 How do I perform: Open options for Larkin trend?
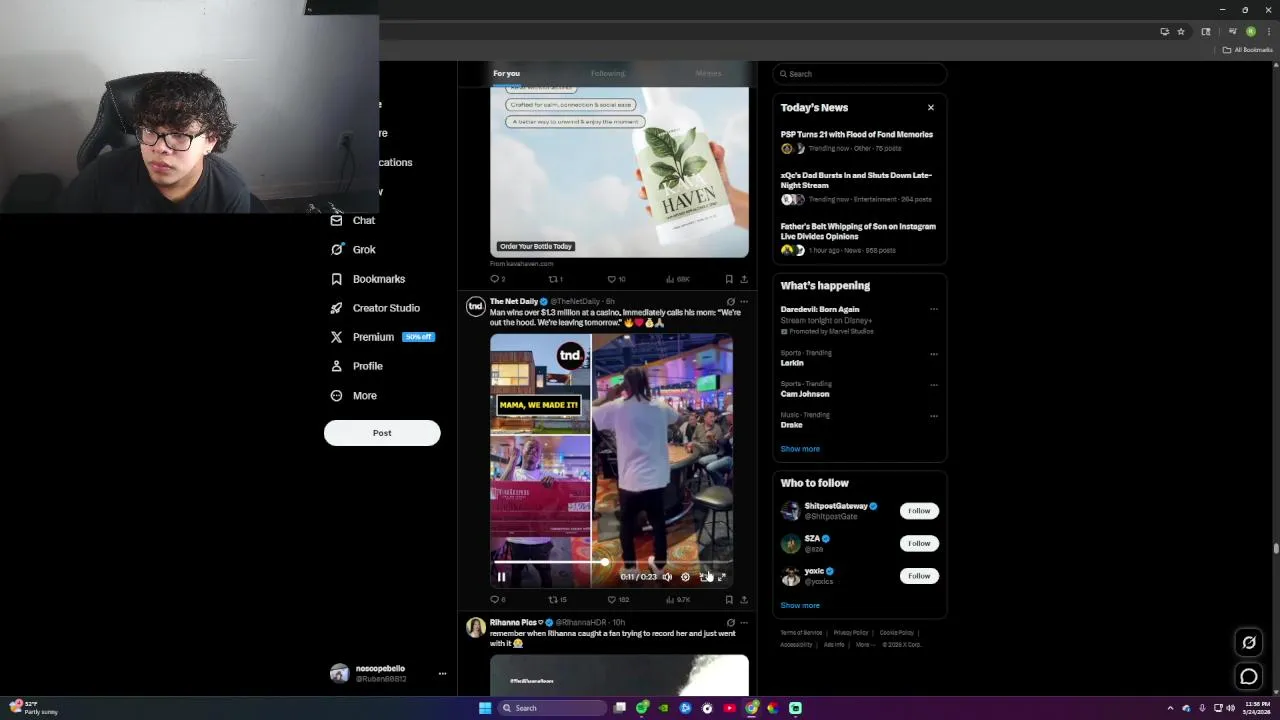pos(934,353)
